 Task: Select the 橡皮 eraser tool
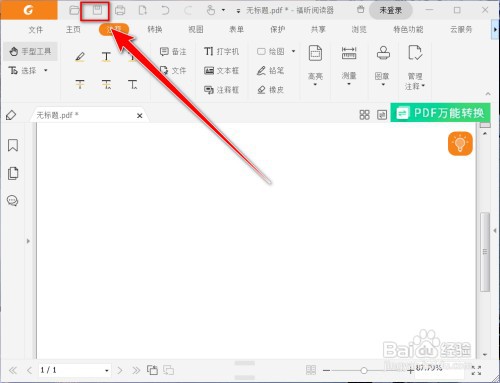[x=270, y=90]
